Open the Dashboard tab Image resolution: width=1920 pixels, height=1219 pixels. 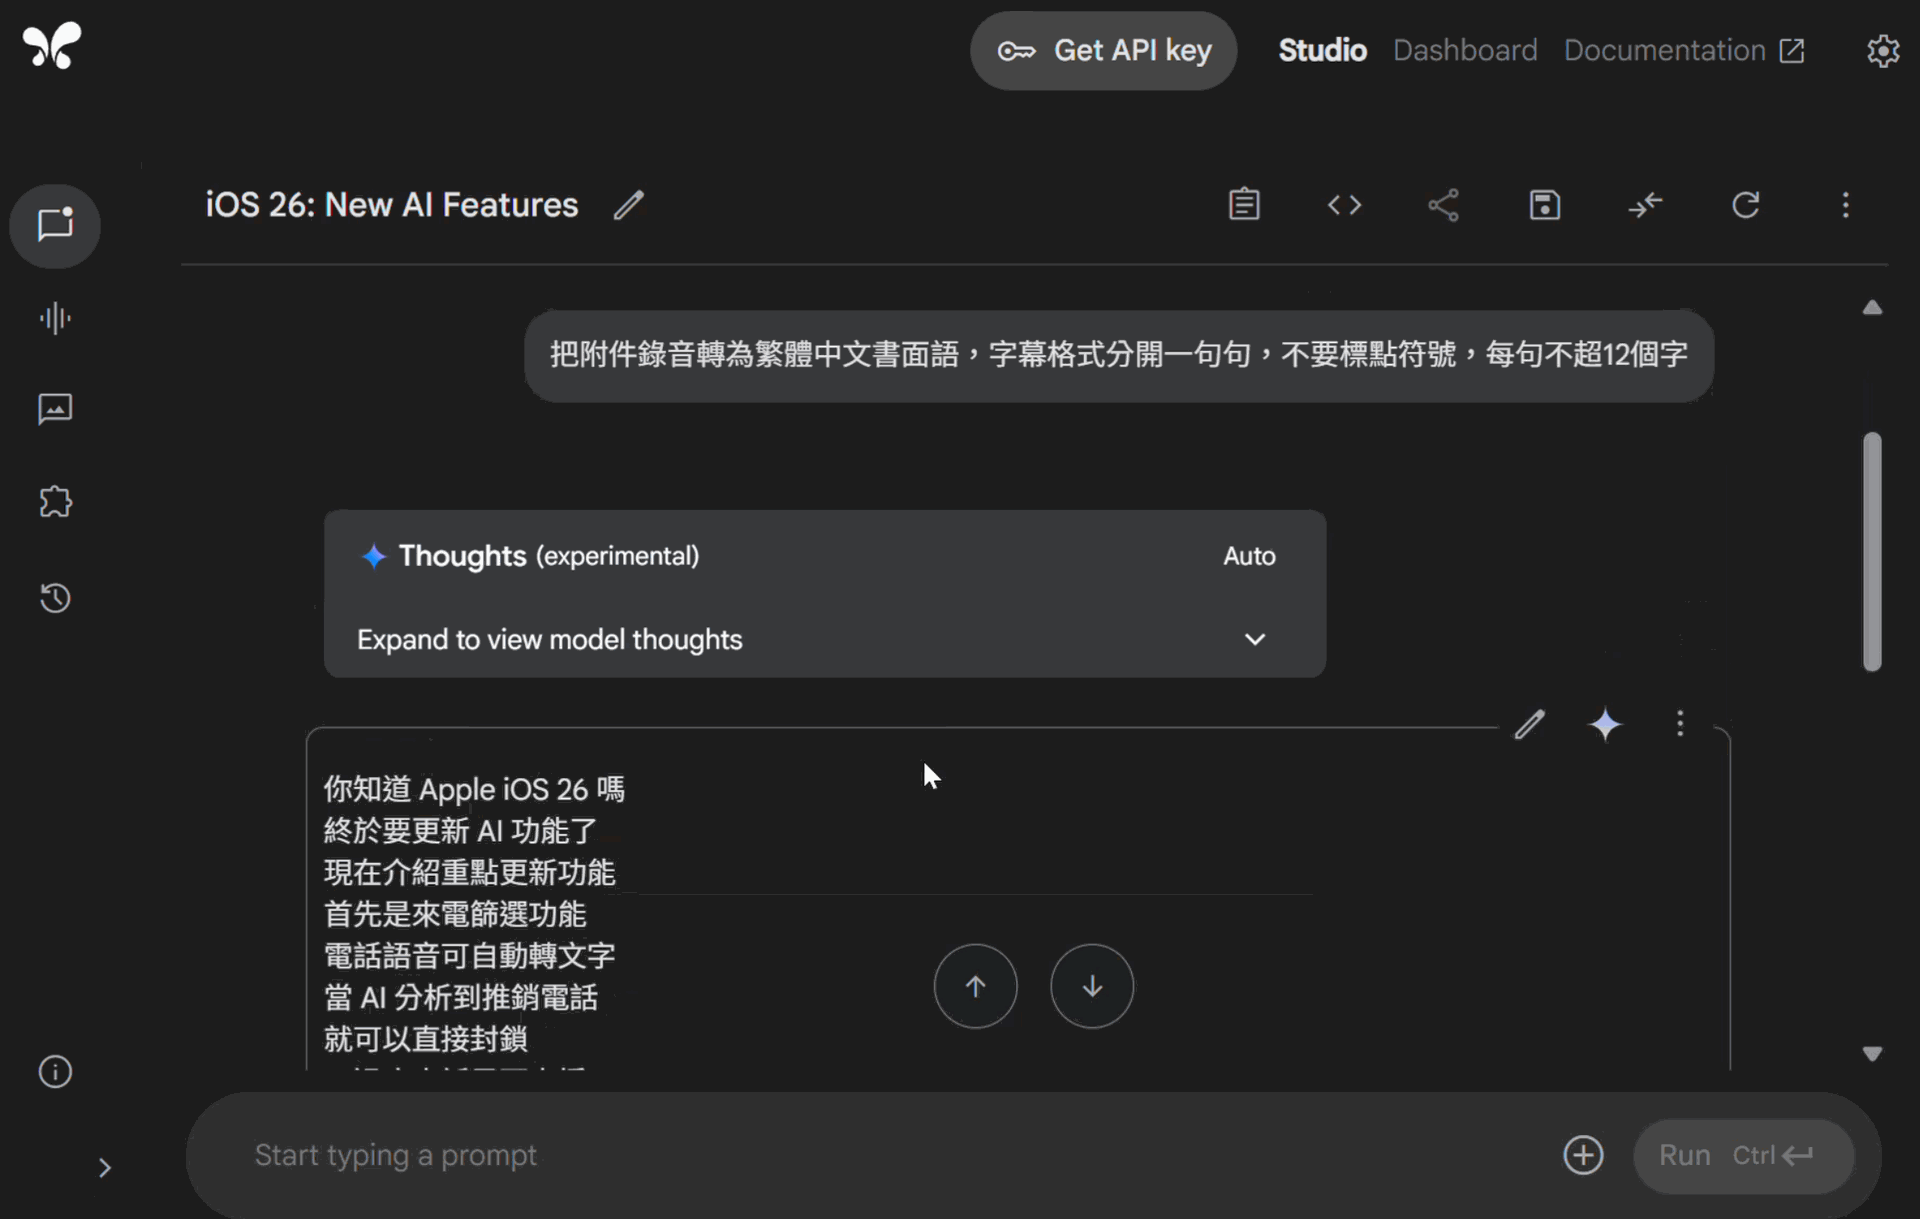click(1465, 51)
